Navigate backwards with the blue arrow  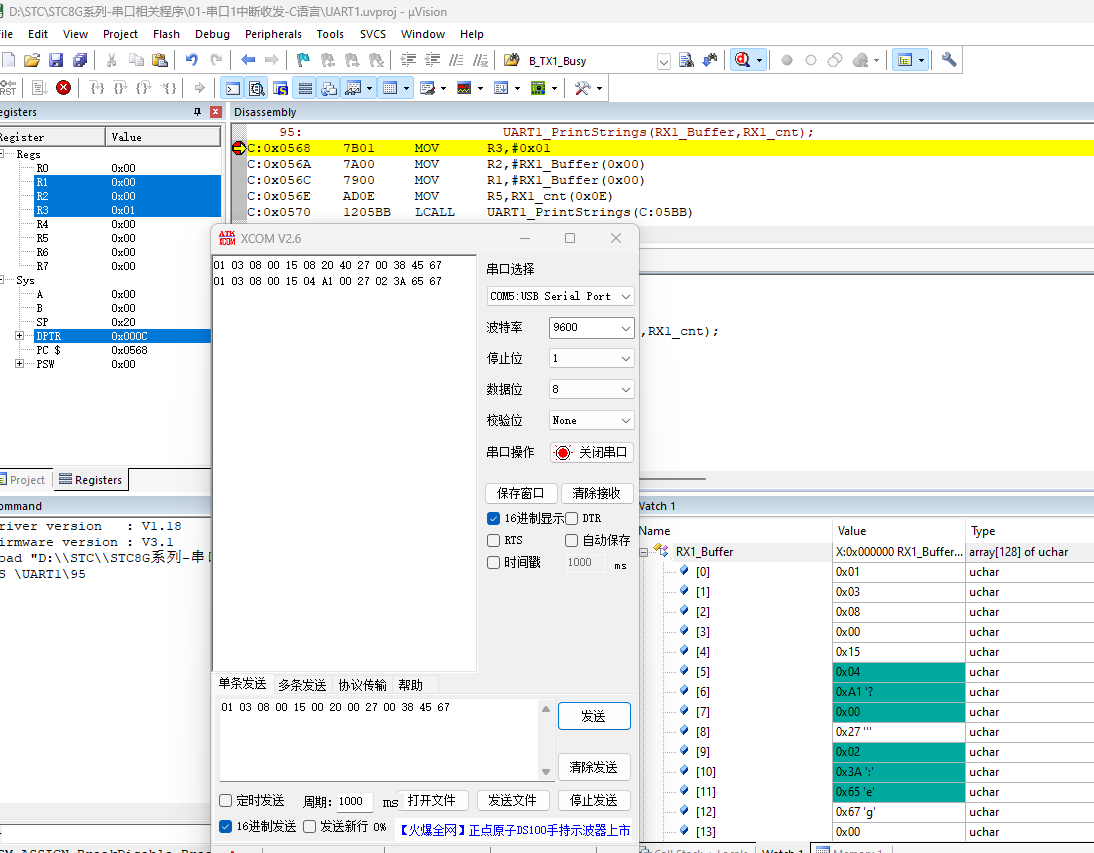[248, 61]
